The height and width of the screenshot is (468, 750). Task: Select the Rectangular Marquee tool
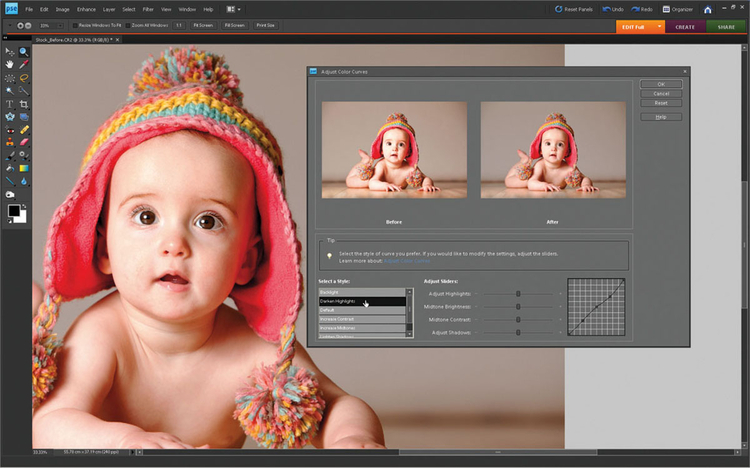click(x=10, y=78)
